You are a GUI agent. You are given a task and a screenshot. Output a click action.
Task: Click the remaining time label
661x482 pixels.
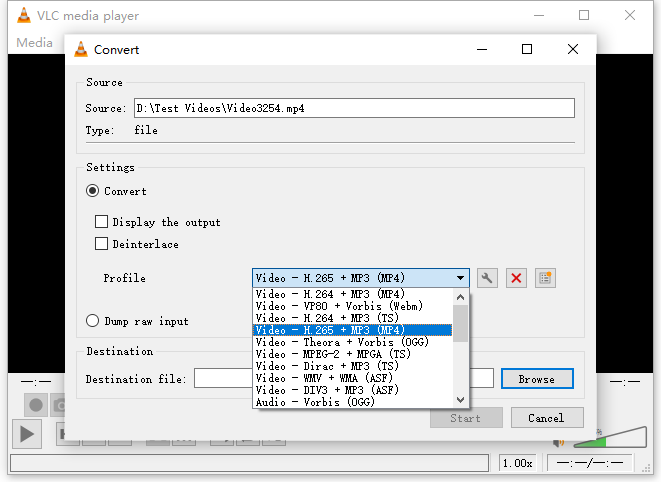click(624, 382)
